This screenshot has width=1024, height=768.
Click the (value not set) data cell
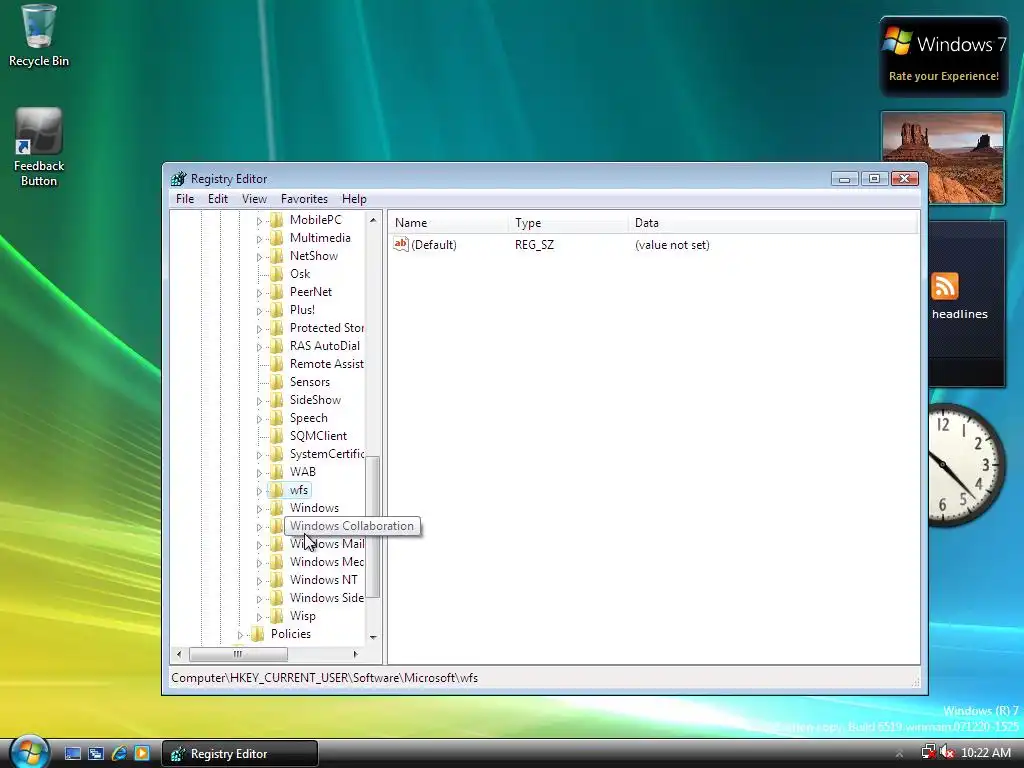(x=672, y=245)
